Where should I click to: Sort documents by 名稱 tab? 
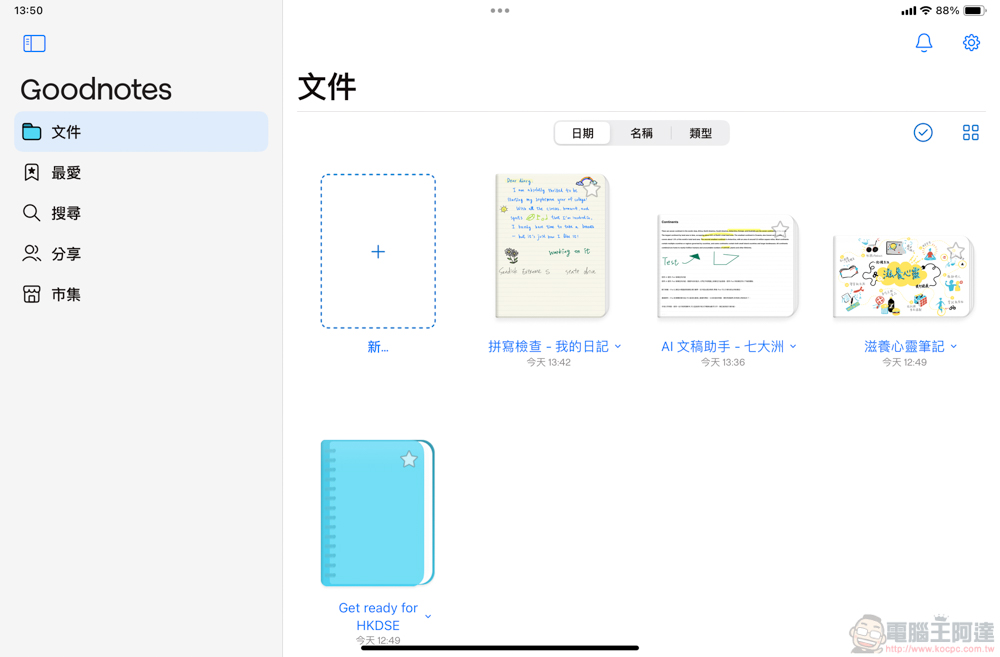(641, 133)
